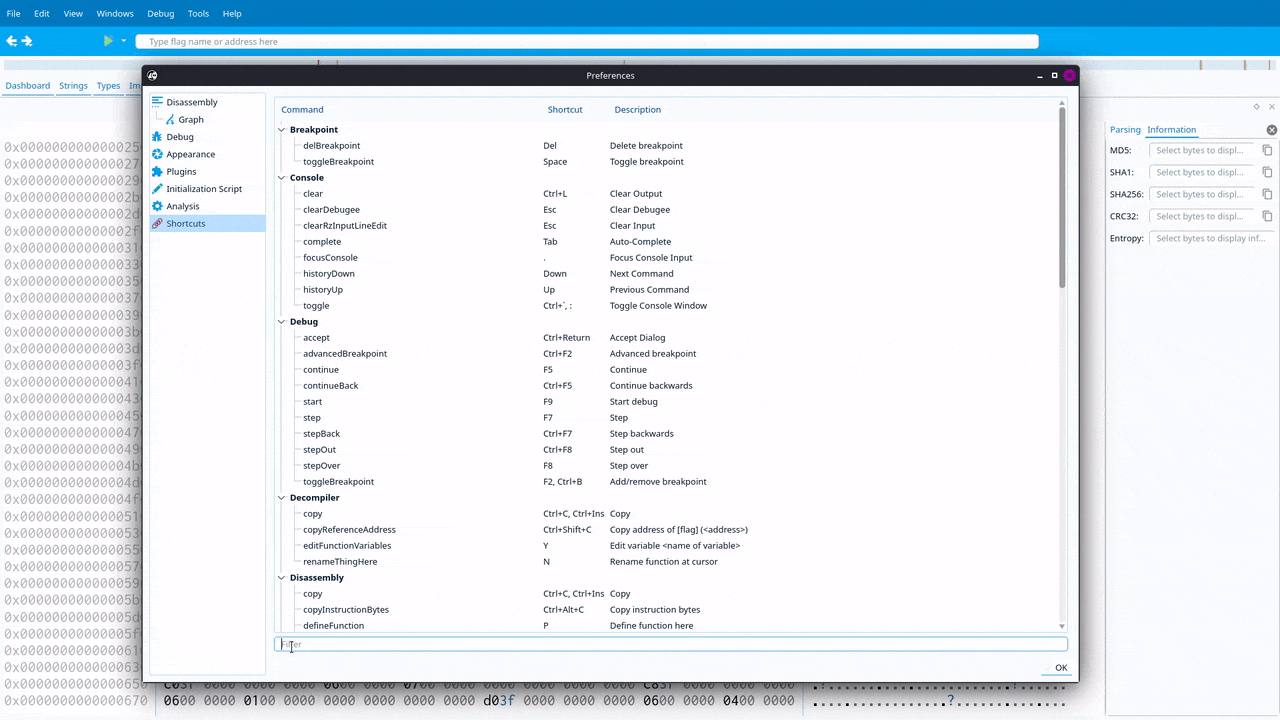Collapse the Breakpoint shortcuts group
The height and width of the screenshot is (720, 1280).
click(x=281, y=130)
